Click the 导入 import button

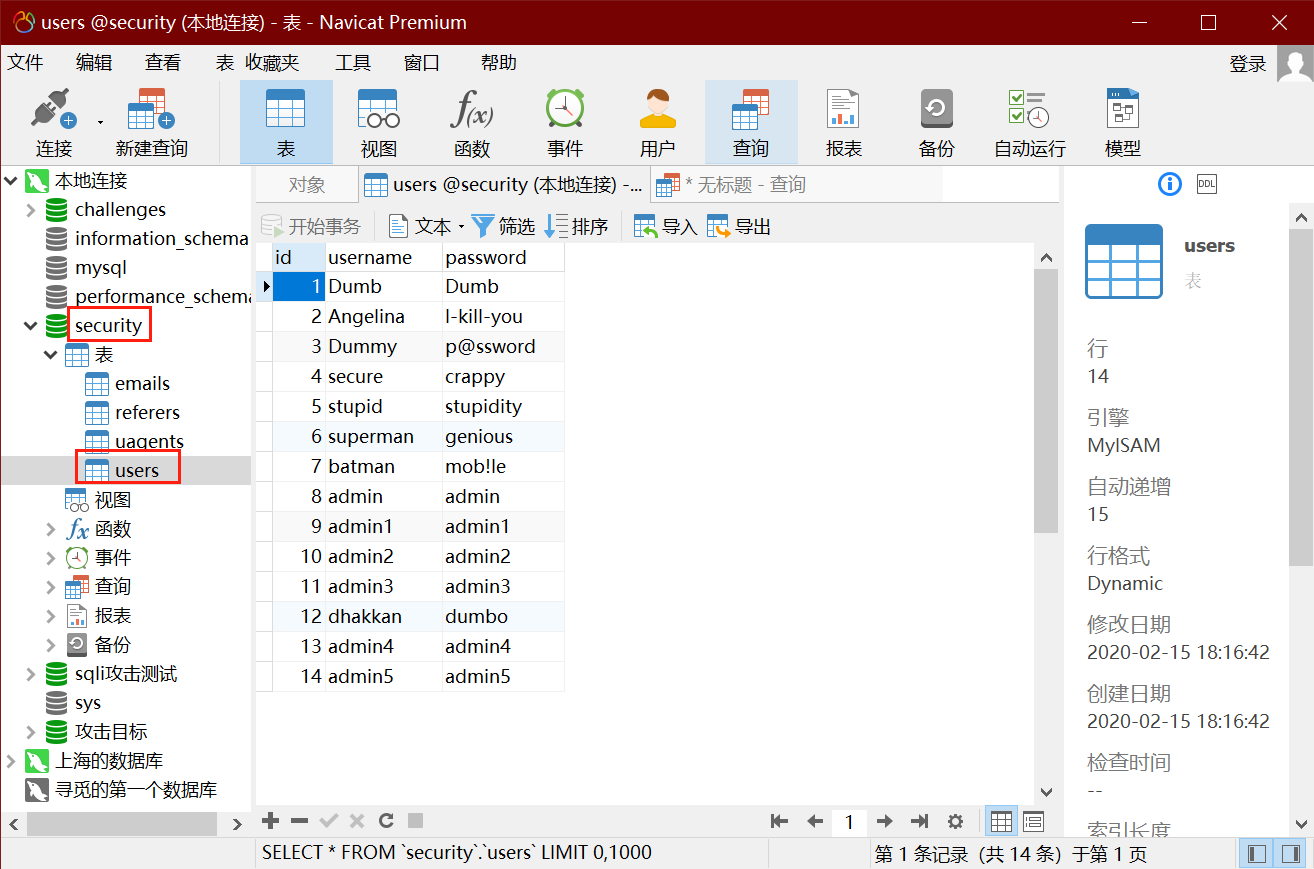pyautogui.click(x=666, y=227)
